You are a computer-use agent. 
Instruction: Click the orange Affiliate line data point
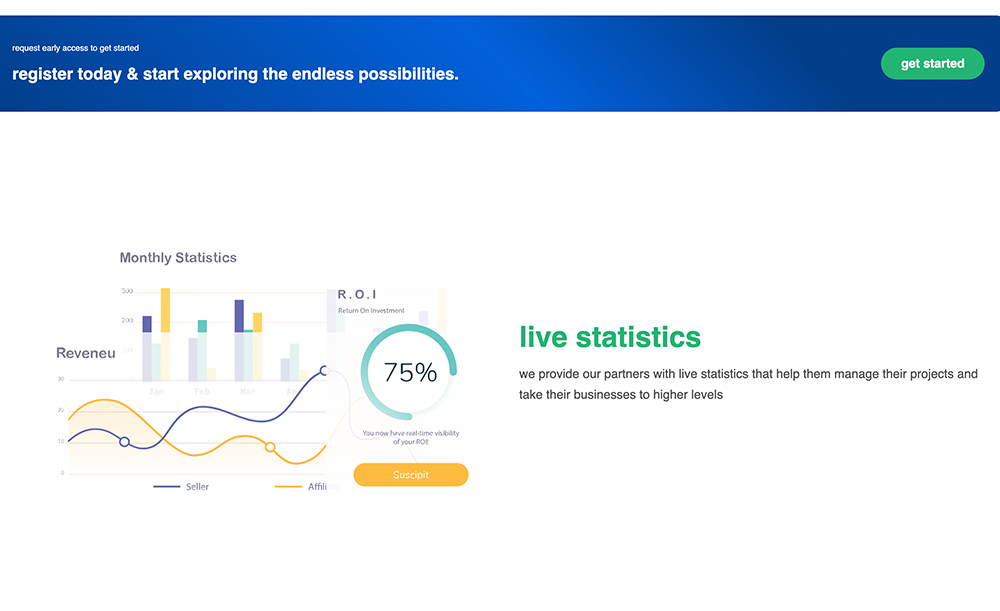coord(270,447)
